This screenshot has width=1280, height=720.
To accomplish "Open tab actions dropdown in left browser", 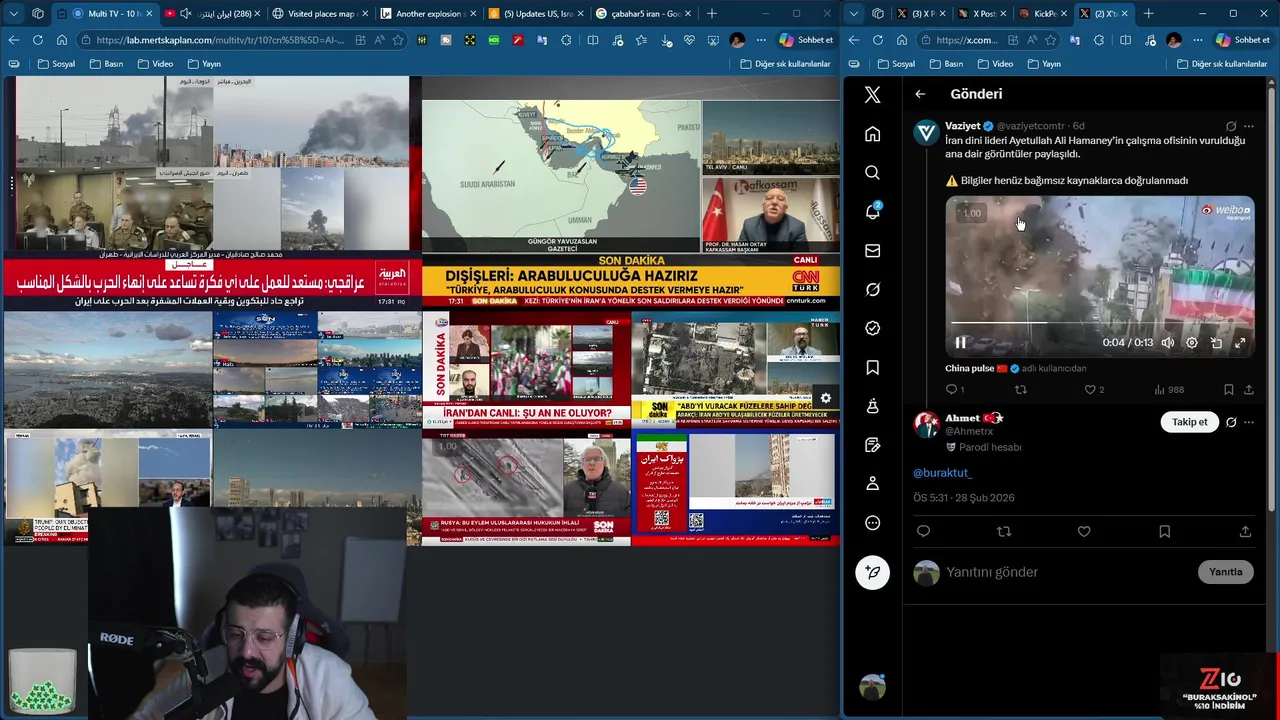I will [x=14, y=14].
